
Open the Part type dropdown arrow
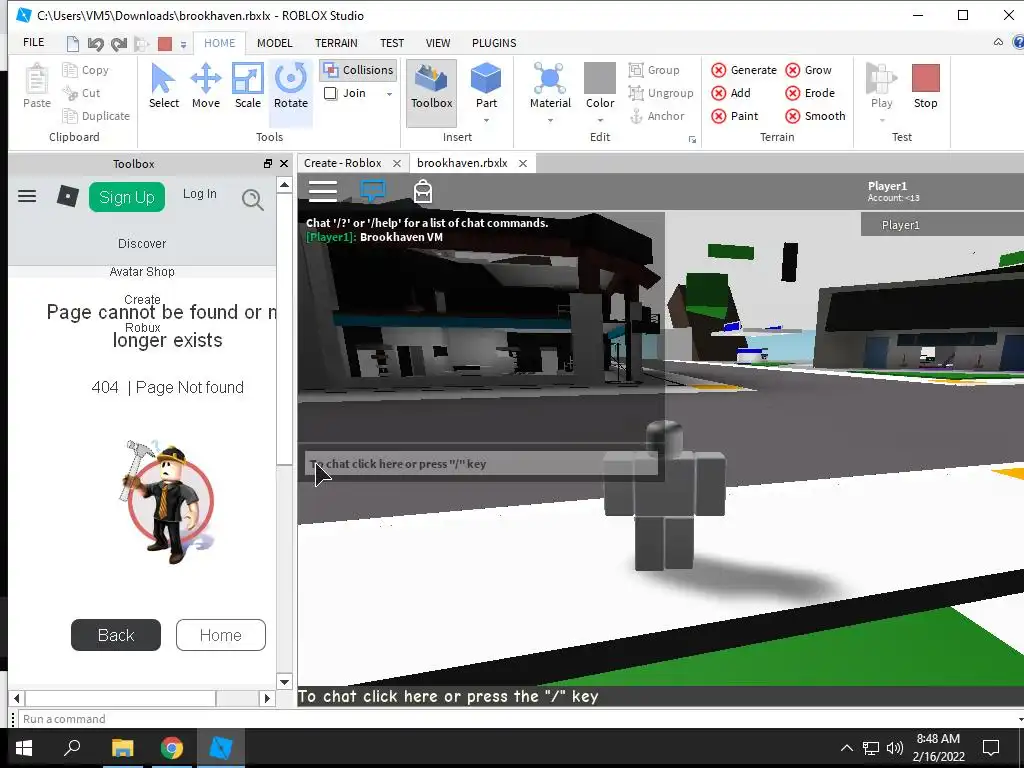(487, 120)
